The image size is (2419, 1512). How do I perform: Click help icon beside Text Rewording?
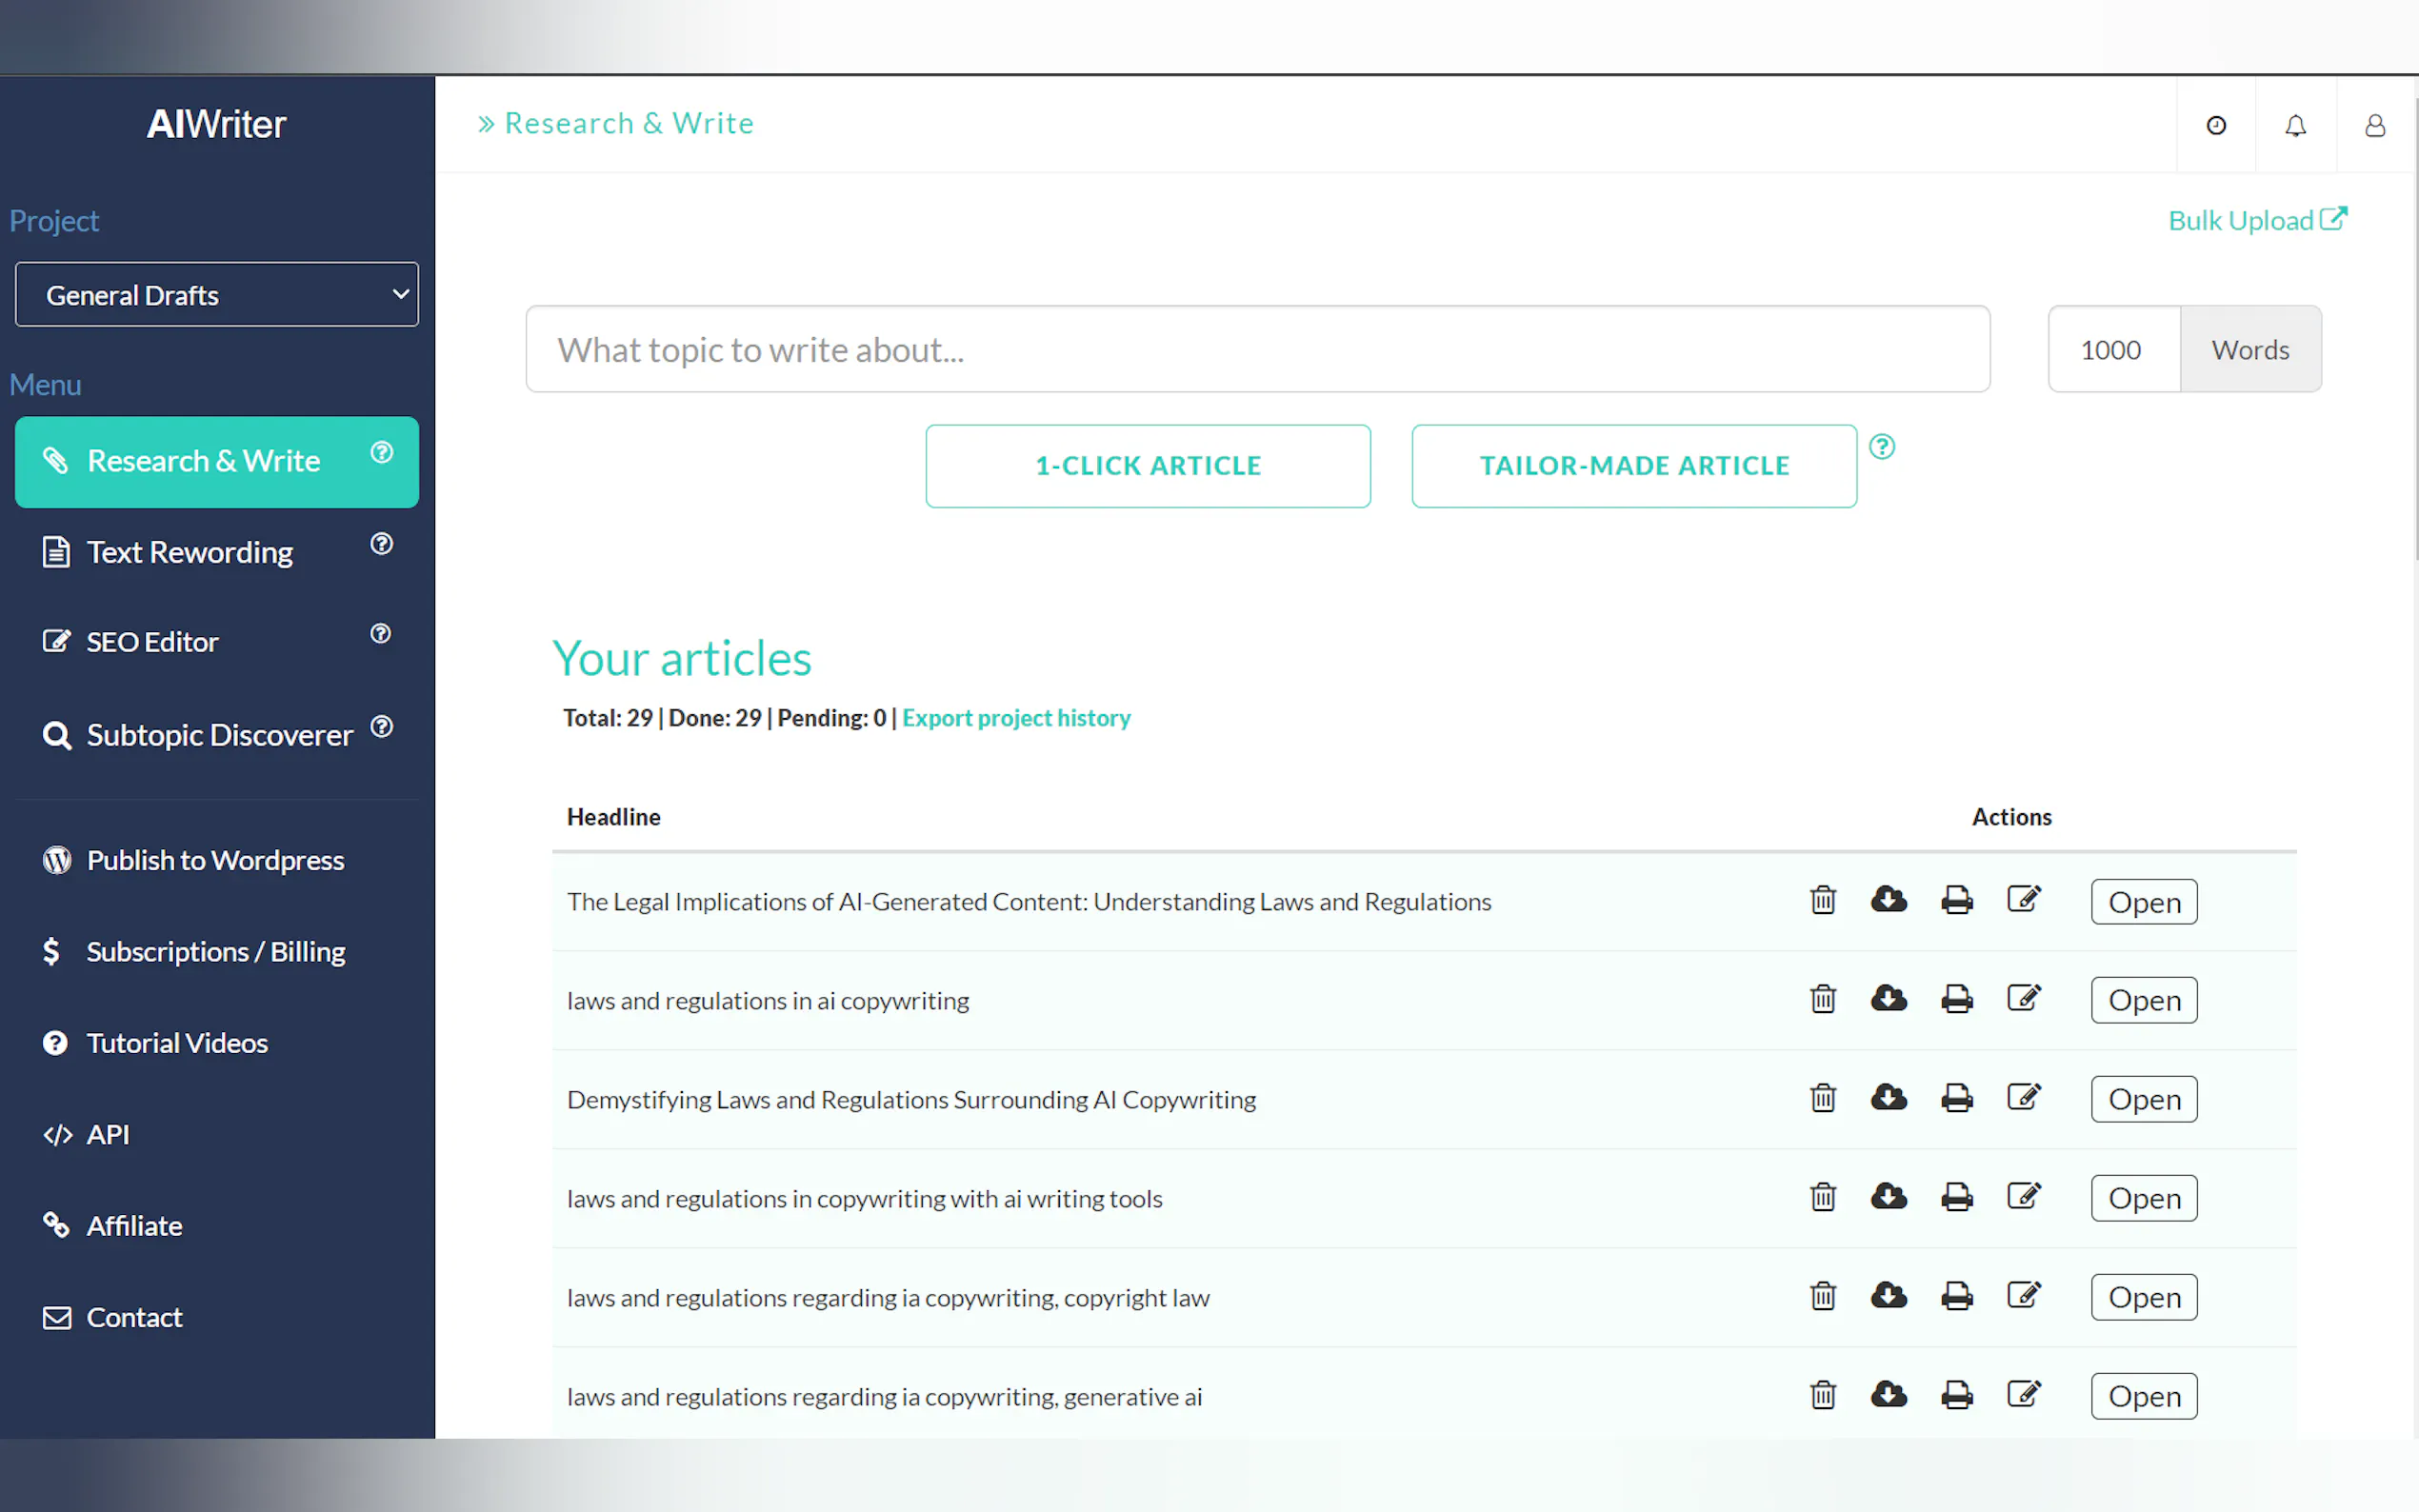(x=381, y=544)
